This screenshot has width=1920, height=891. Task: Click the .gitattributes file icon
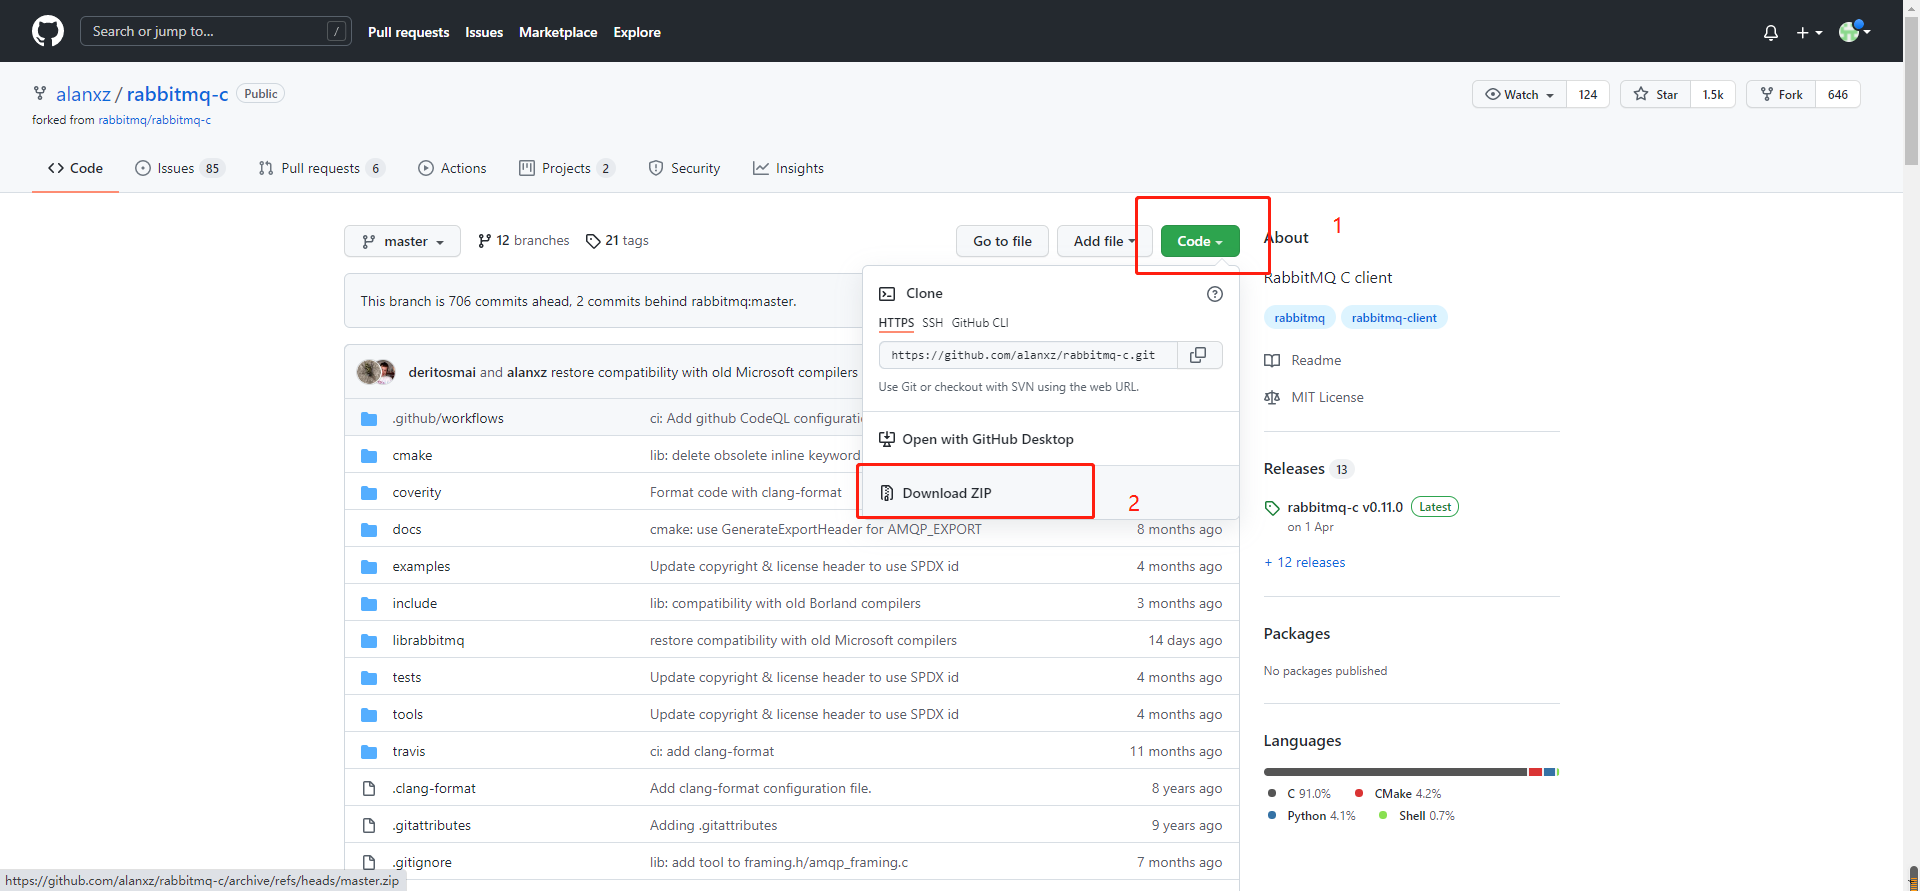[x=369, y=826]
